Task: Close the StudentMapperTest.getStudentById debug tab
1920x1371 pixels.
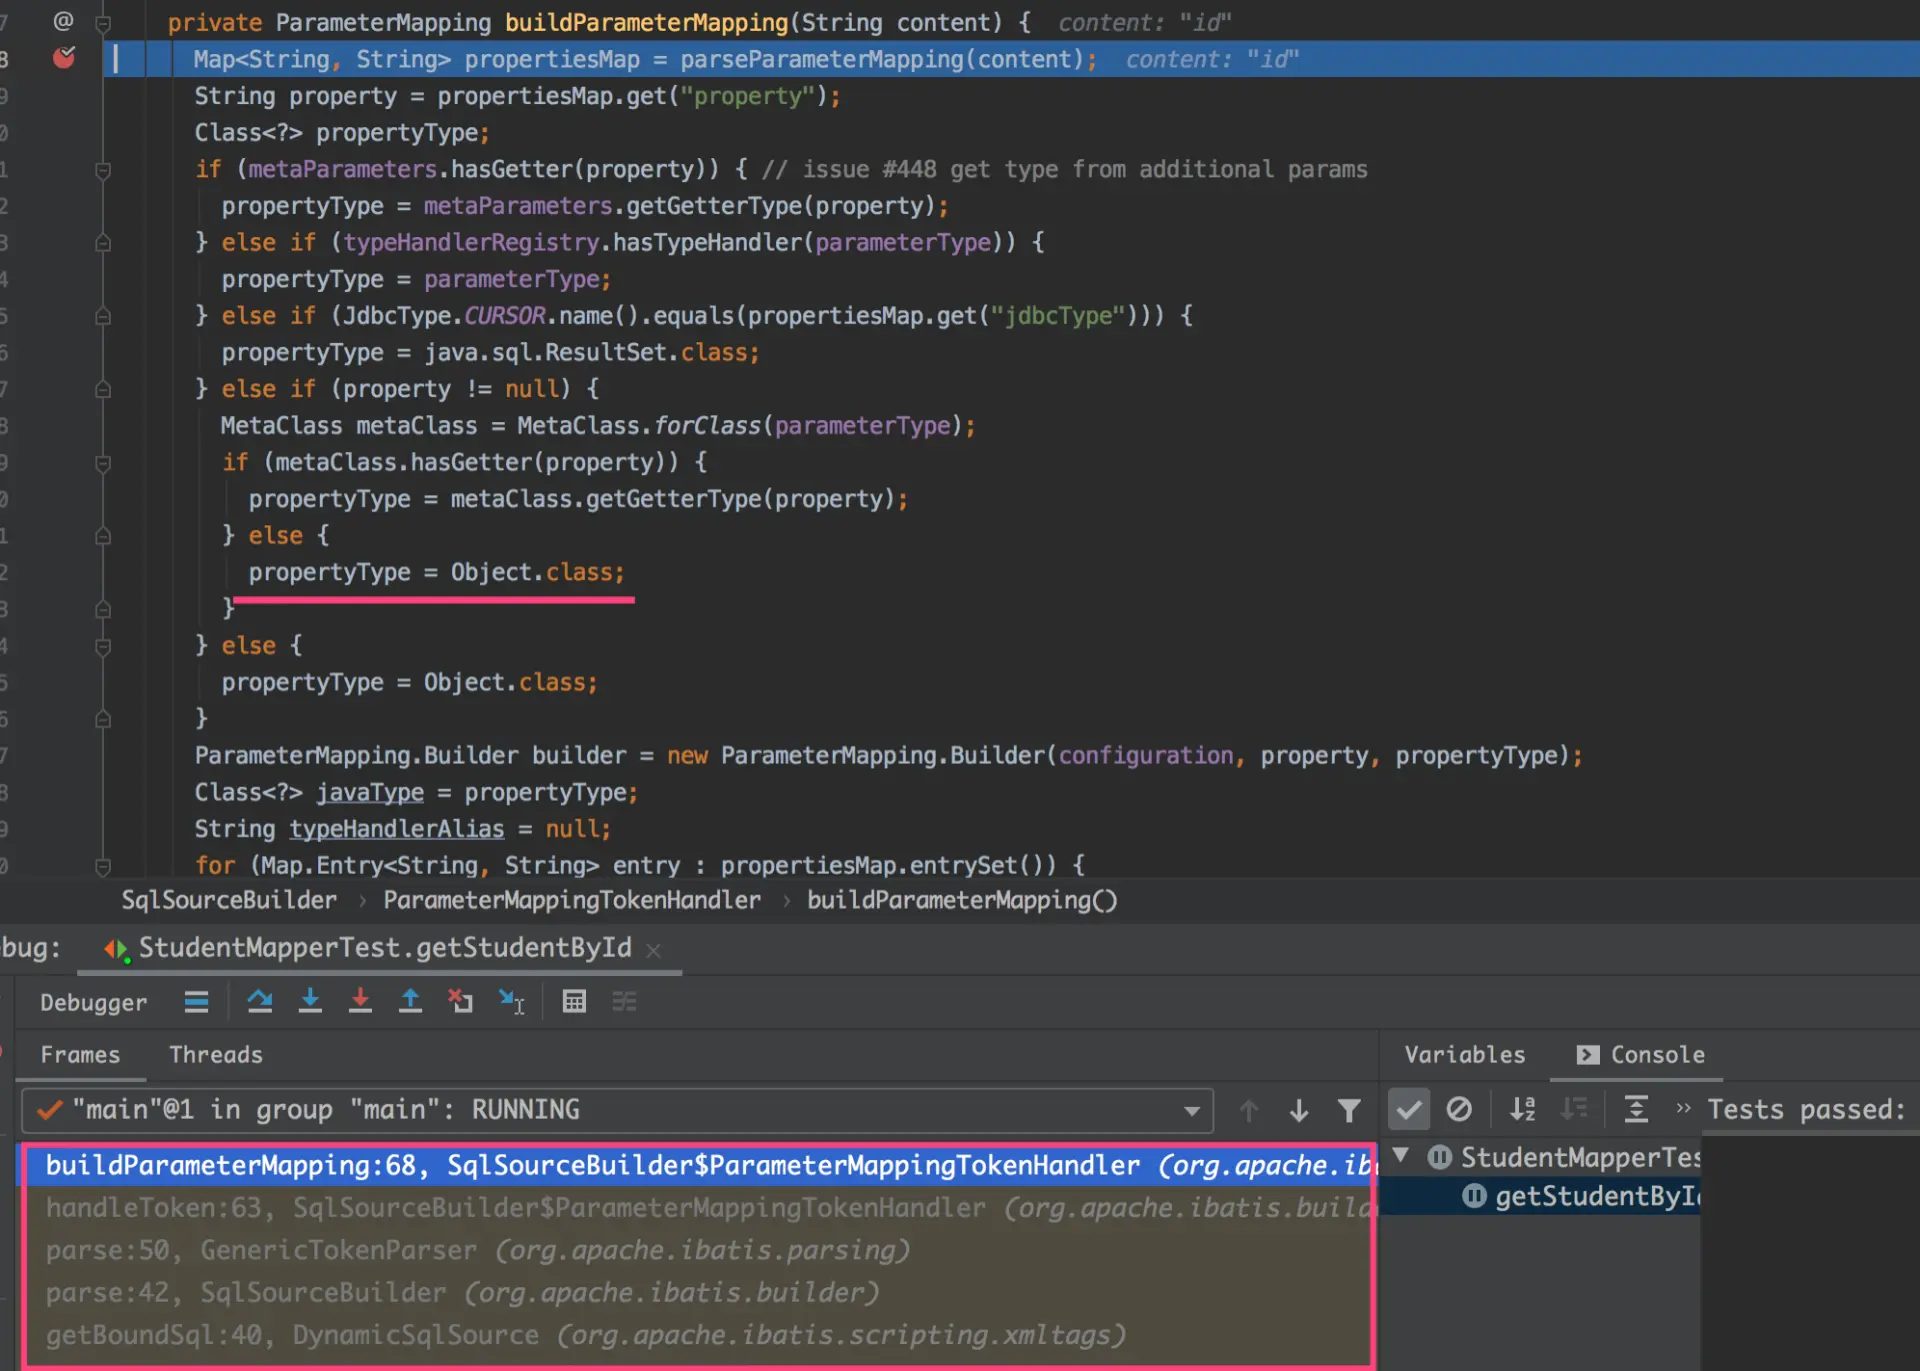Action: click(654, 949)
